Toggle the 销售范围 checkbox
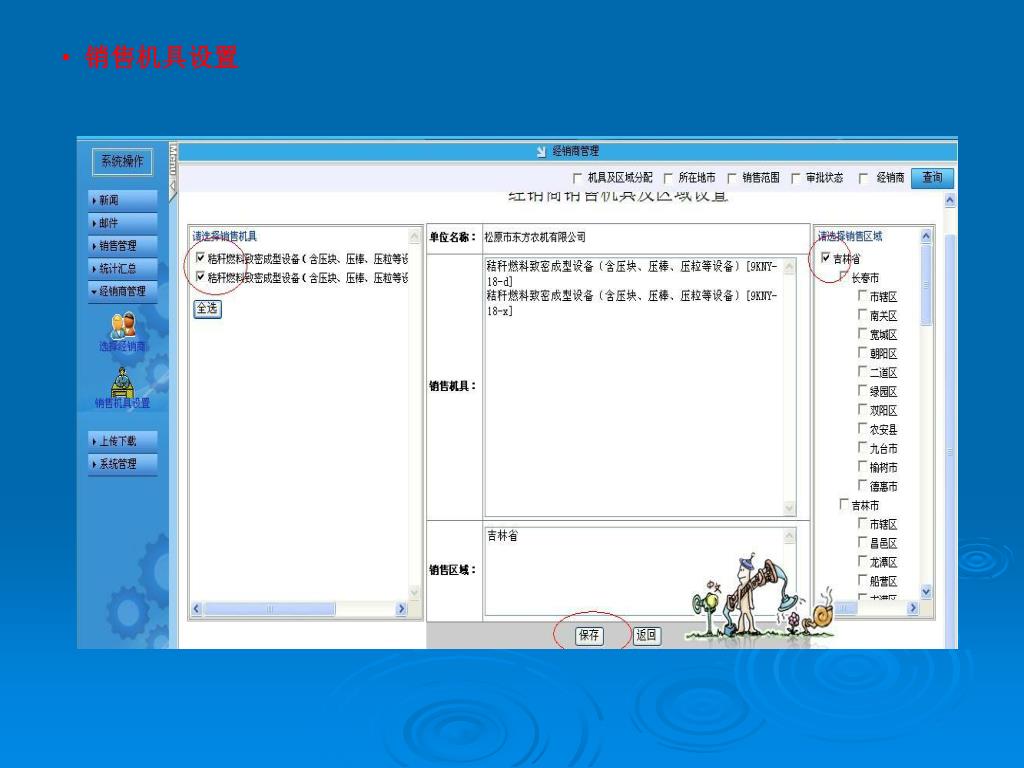This screenshot has width=1024, height=768. pos(732,178)
